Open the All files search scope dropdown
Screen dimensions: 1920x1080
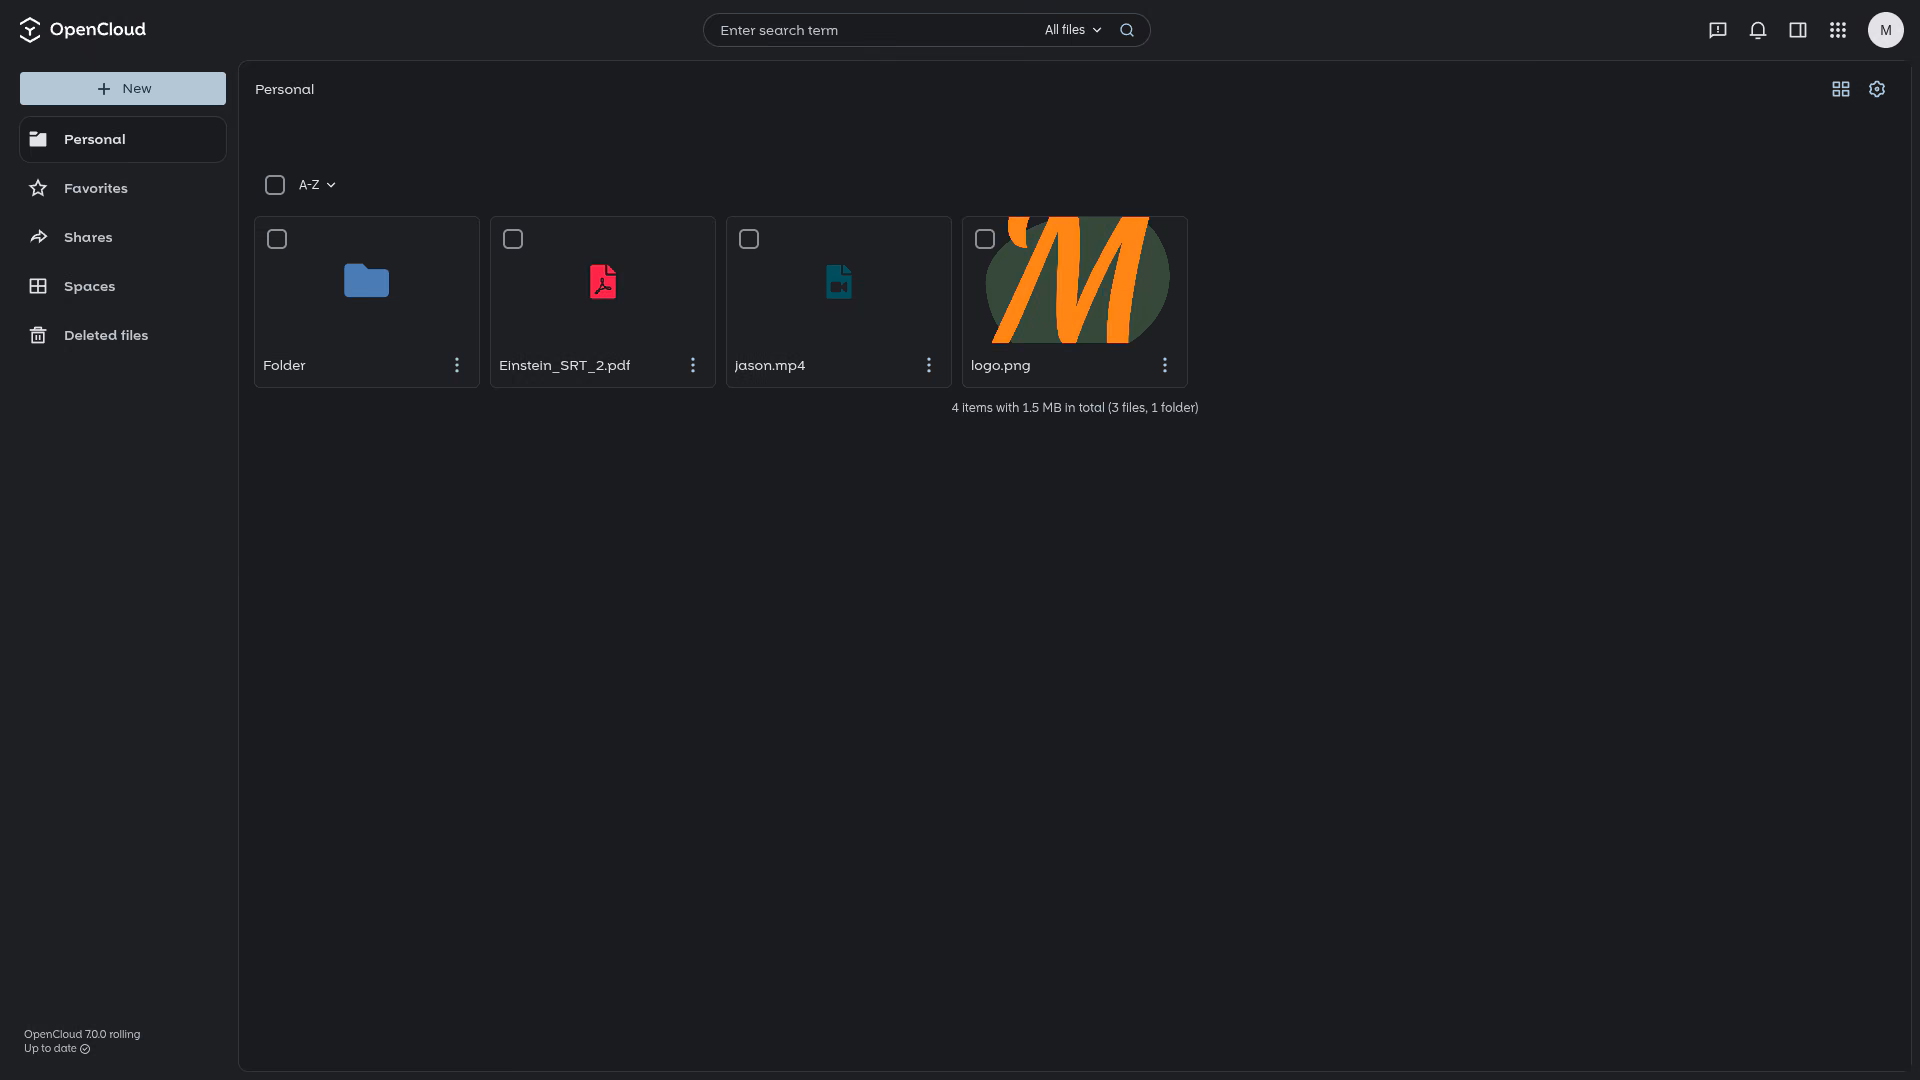tap(1073, 30)
